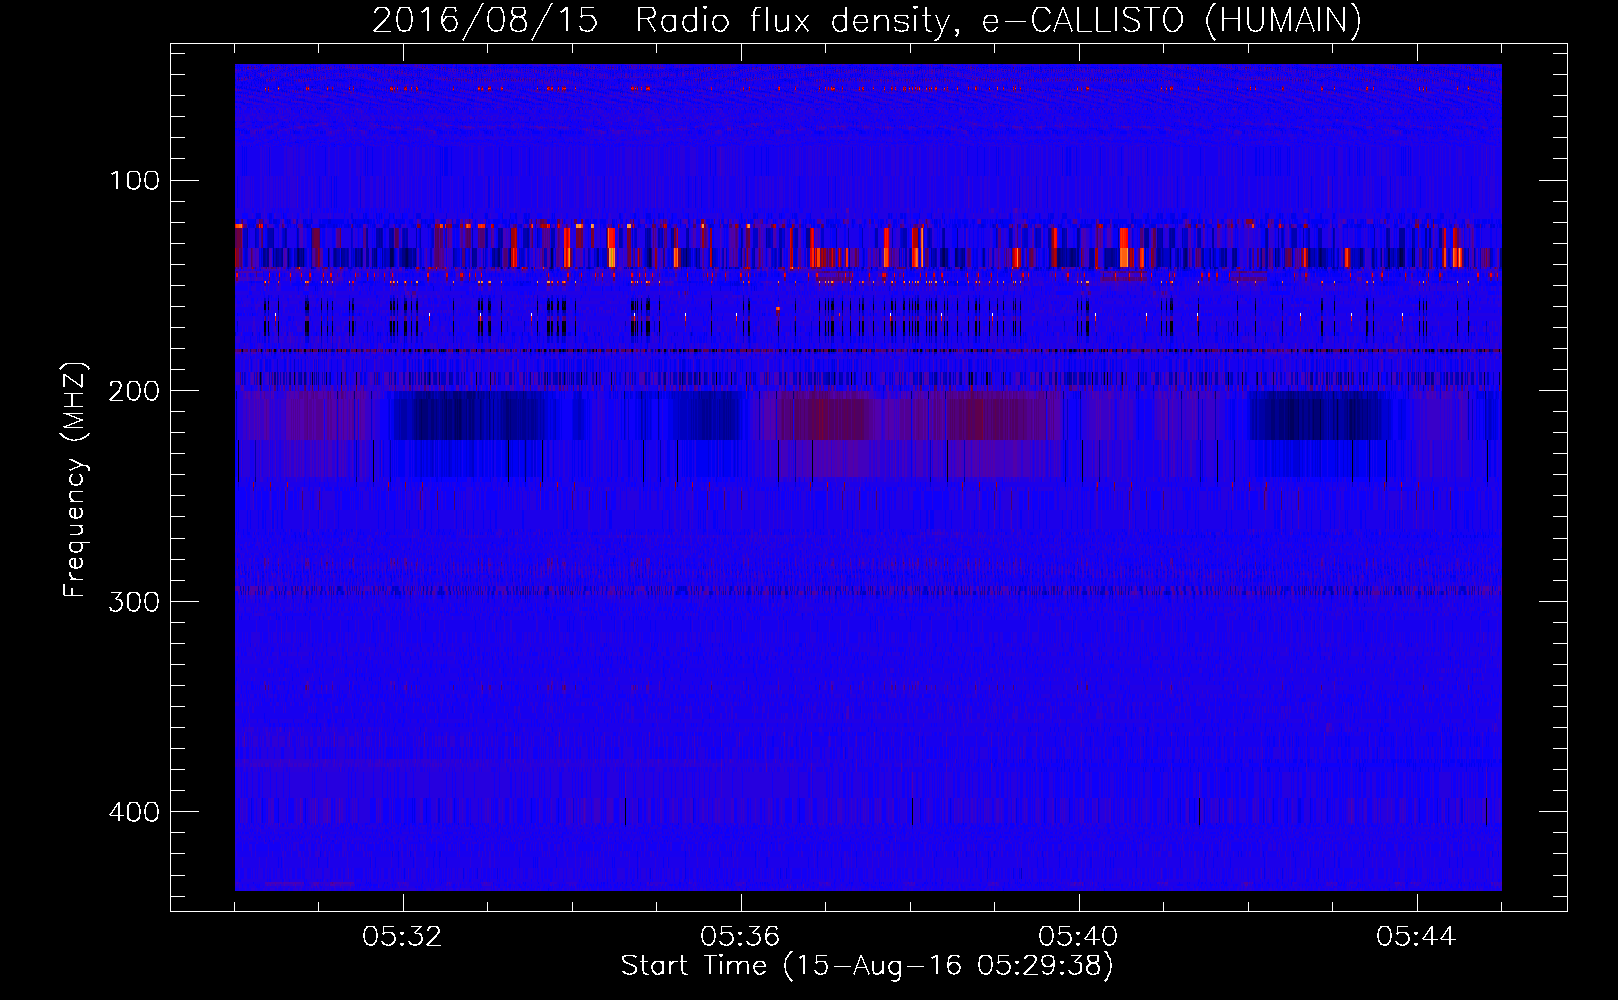The image size is (1618, 1000).
Task: Click the 05:32 time tick label
Action: [x=403, y=937]
